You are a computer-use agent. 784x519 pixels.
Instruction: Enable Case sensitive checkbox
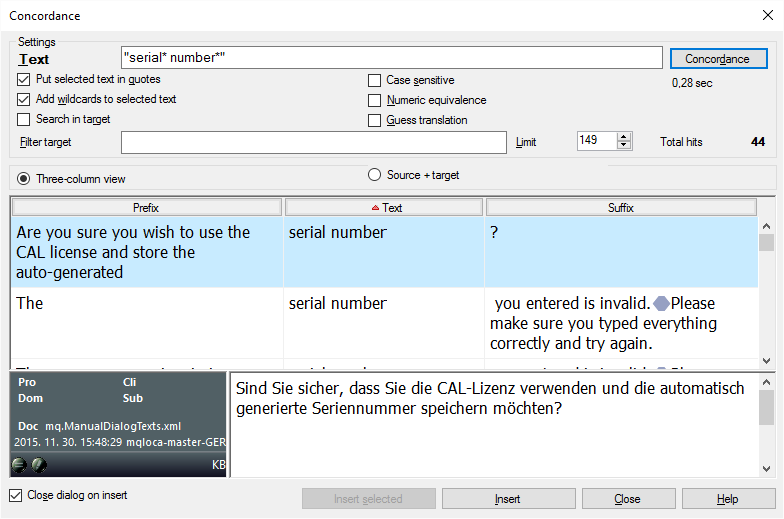click(374, 80)
